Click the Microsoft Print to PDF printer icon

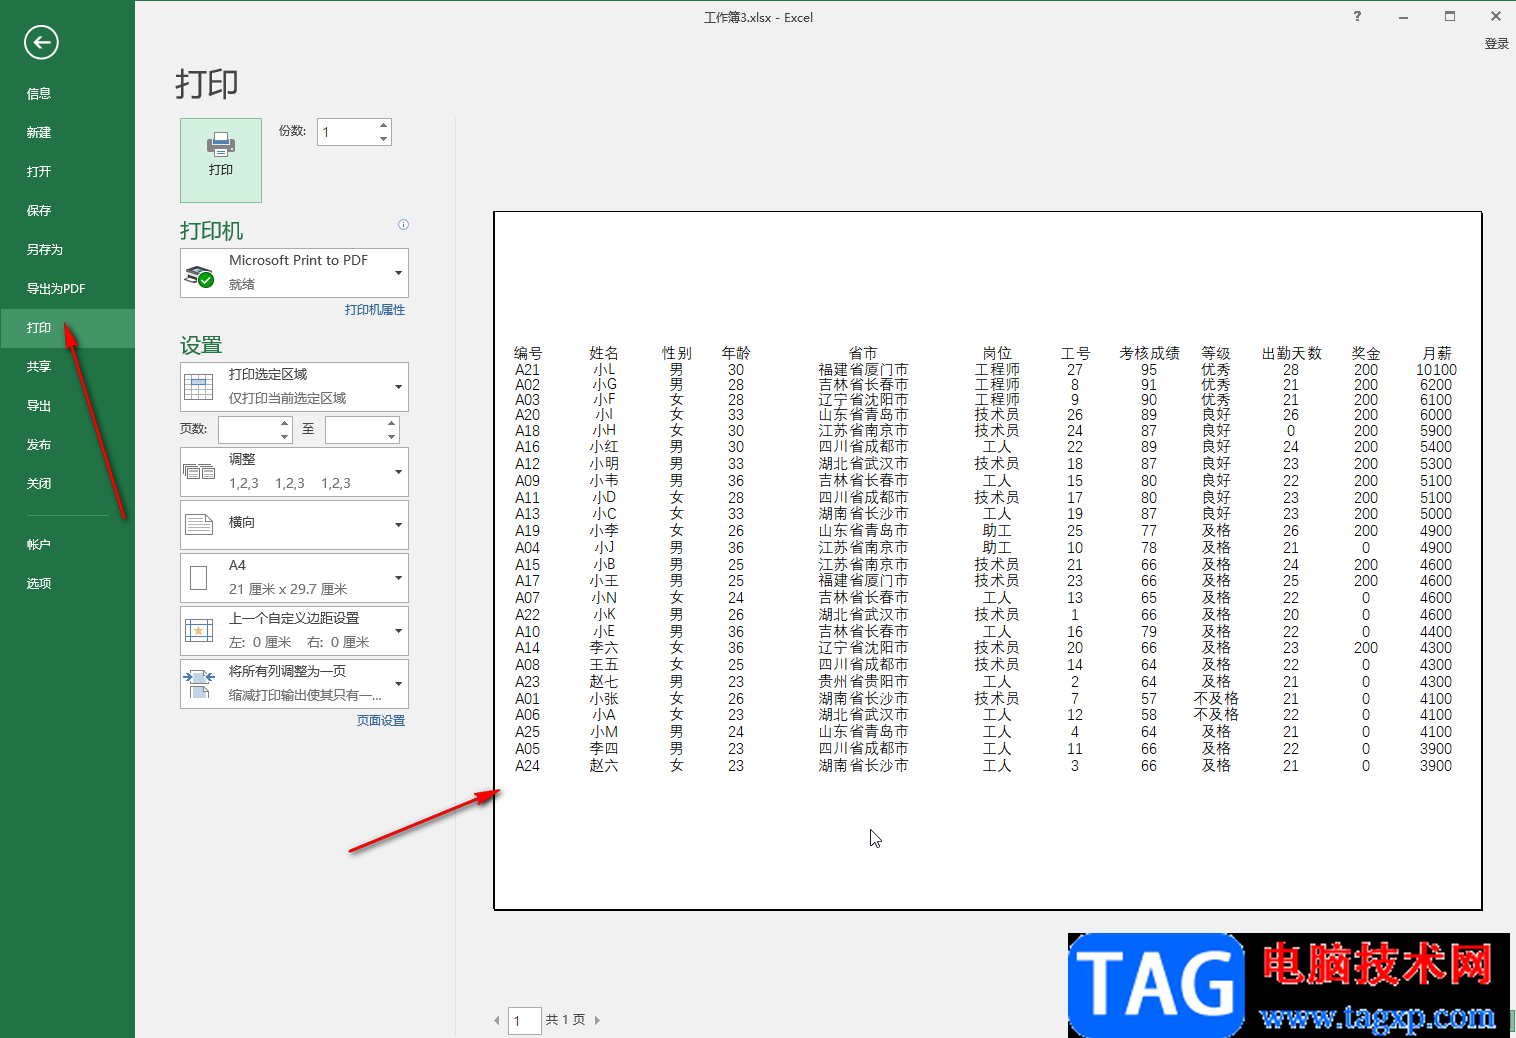[x=200, y=276]
